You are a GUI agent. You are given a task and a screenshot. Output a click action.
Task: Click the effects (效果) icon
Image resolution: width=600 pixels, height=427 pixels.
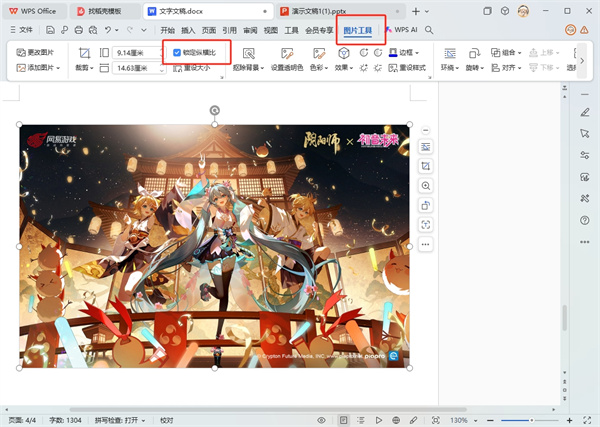344,54
